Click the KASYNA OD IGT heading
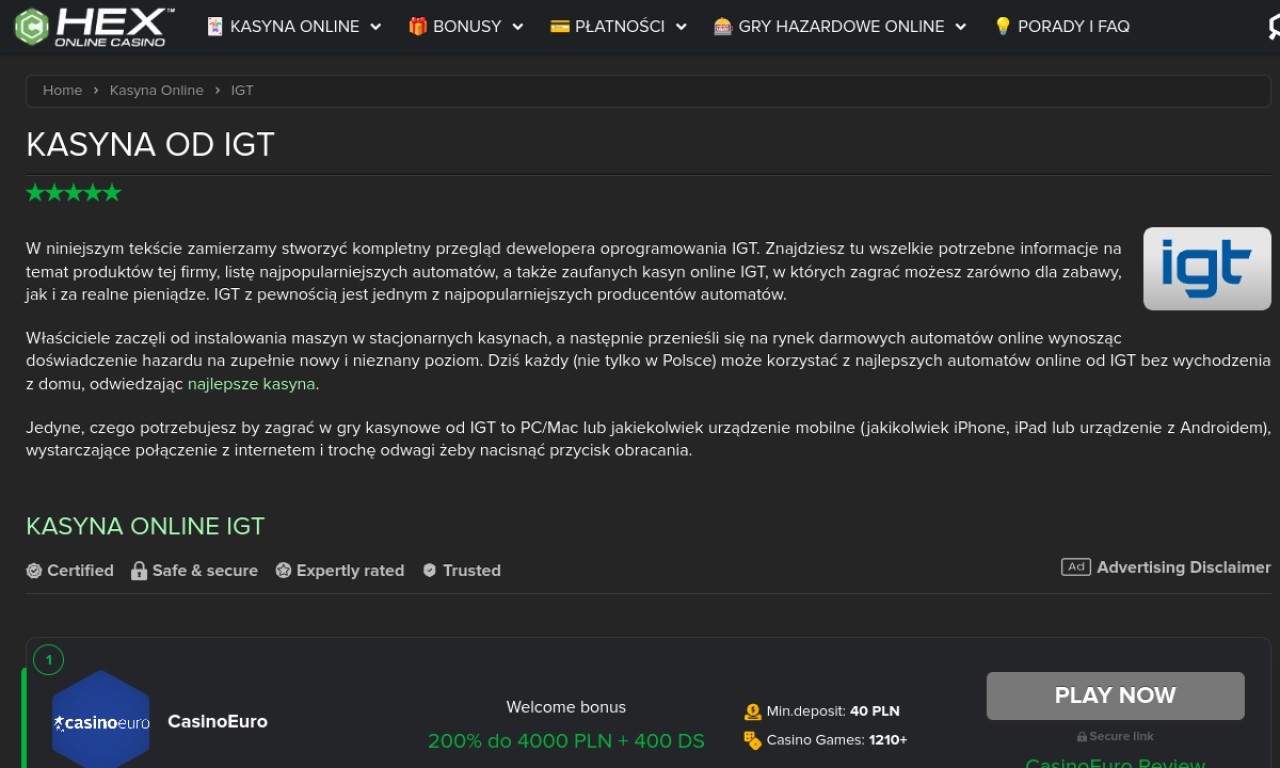This screenshot has height=768, width=1280. coord(150,145)
